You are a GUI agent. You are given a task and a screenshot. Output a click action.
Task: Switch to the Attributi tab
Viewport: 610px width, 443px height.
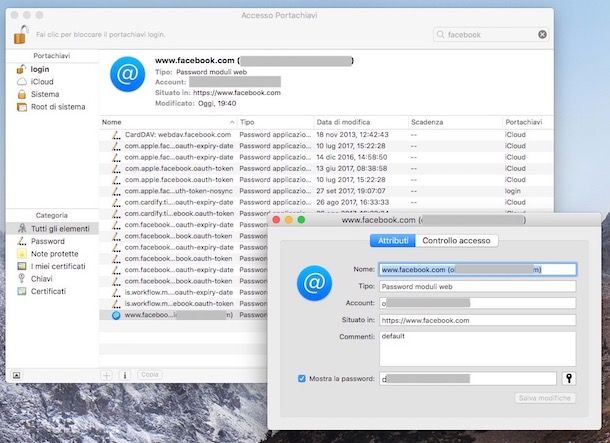[x=393, y=241]
